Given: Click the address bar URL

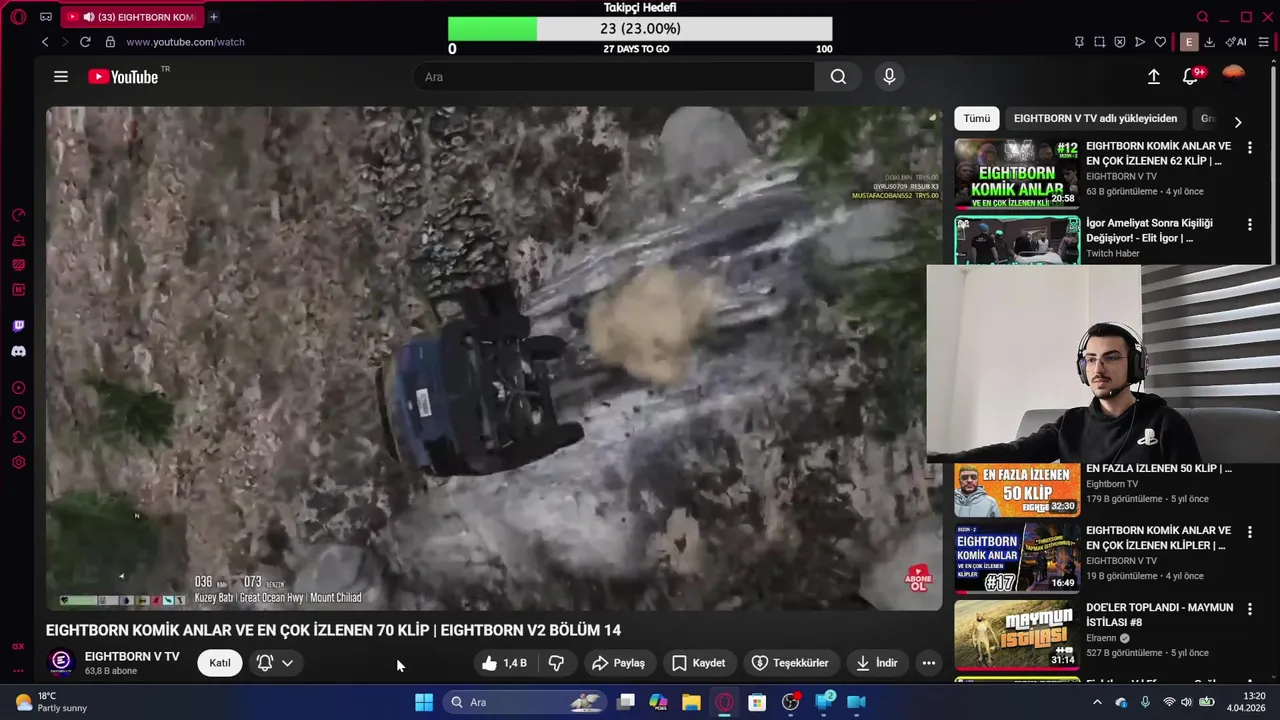Looking at the screenshot, I should click(x=186, y=42).
